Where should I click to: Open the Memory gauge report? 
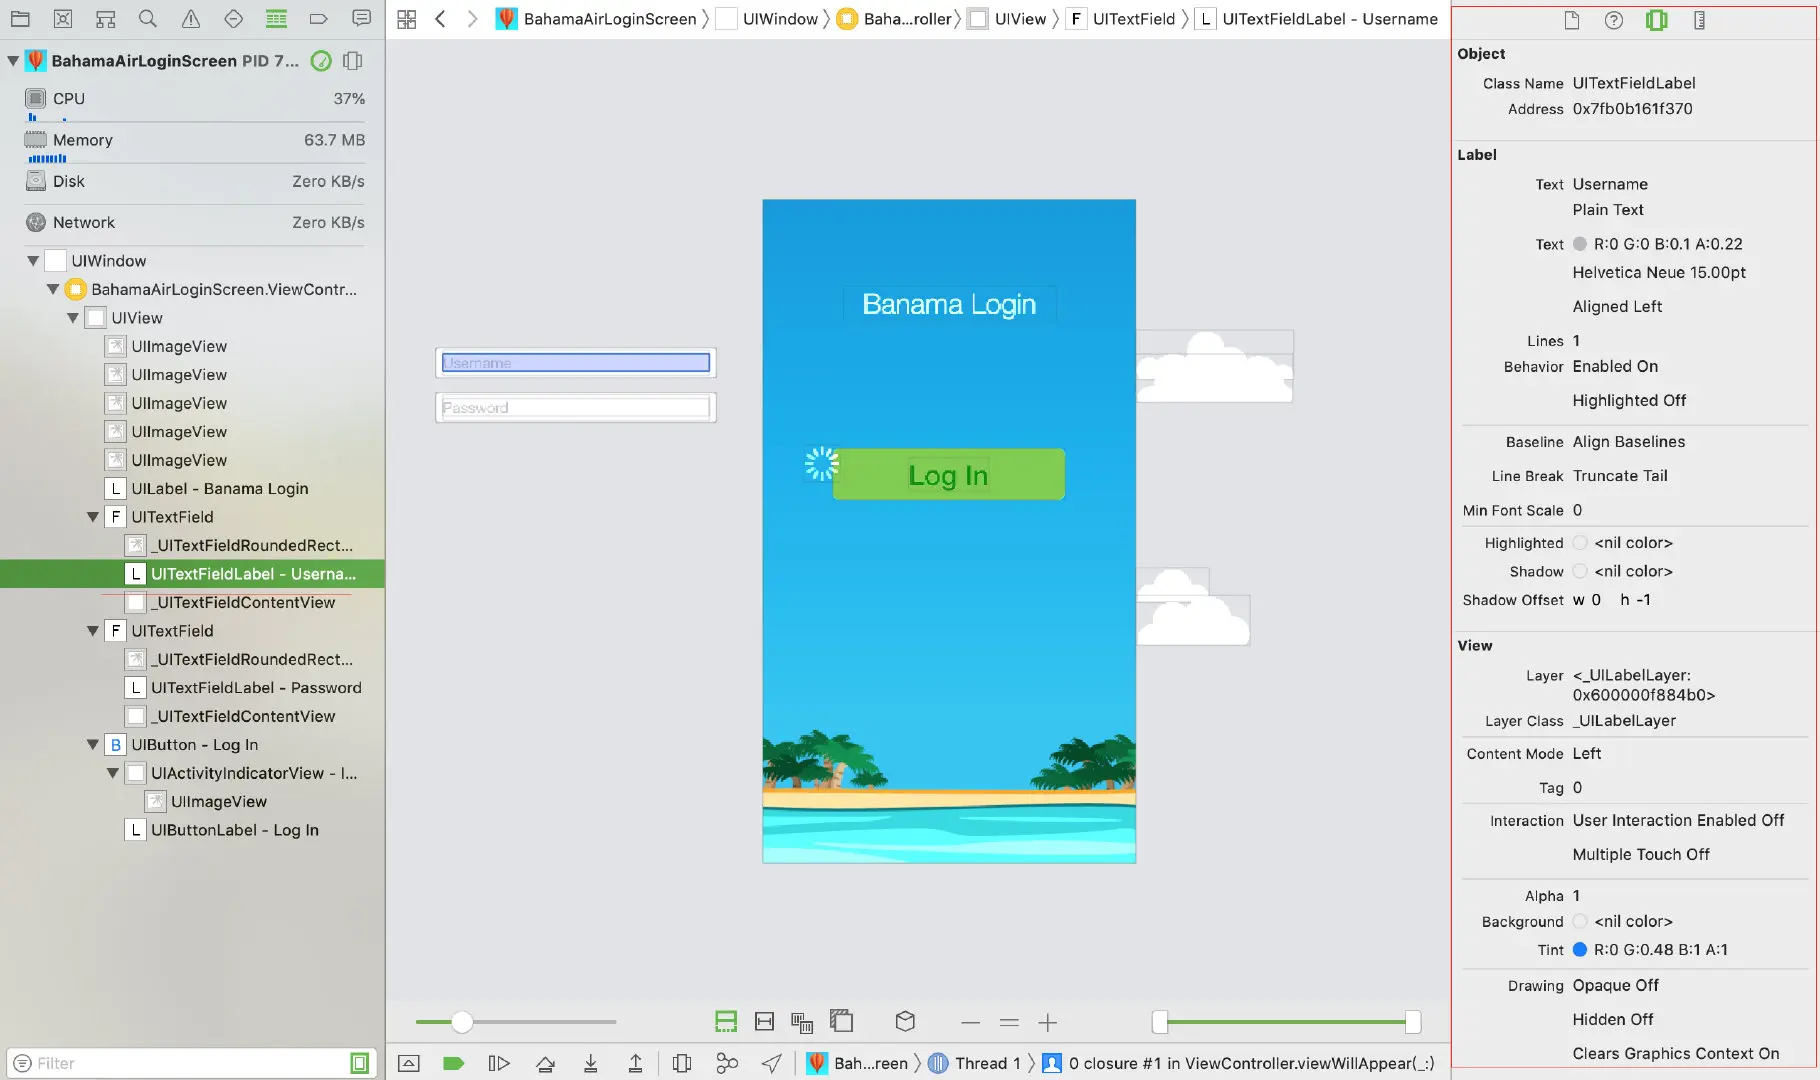pos(195,141)
